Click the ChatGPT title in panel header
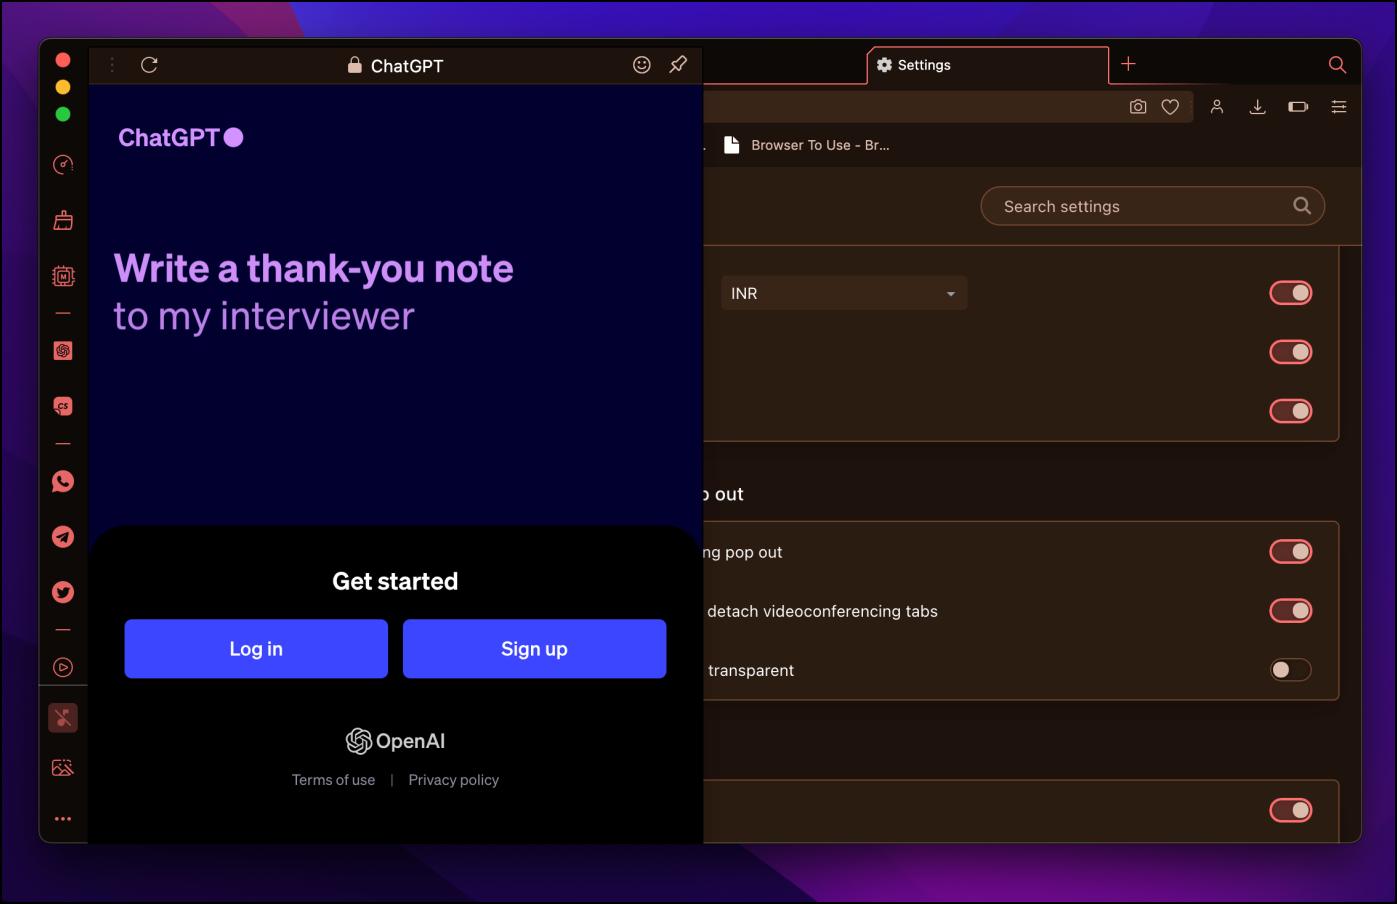 point(407,66)
